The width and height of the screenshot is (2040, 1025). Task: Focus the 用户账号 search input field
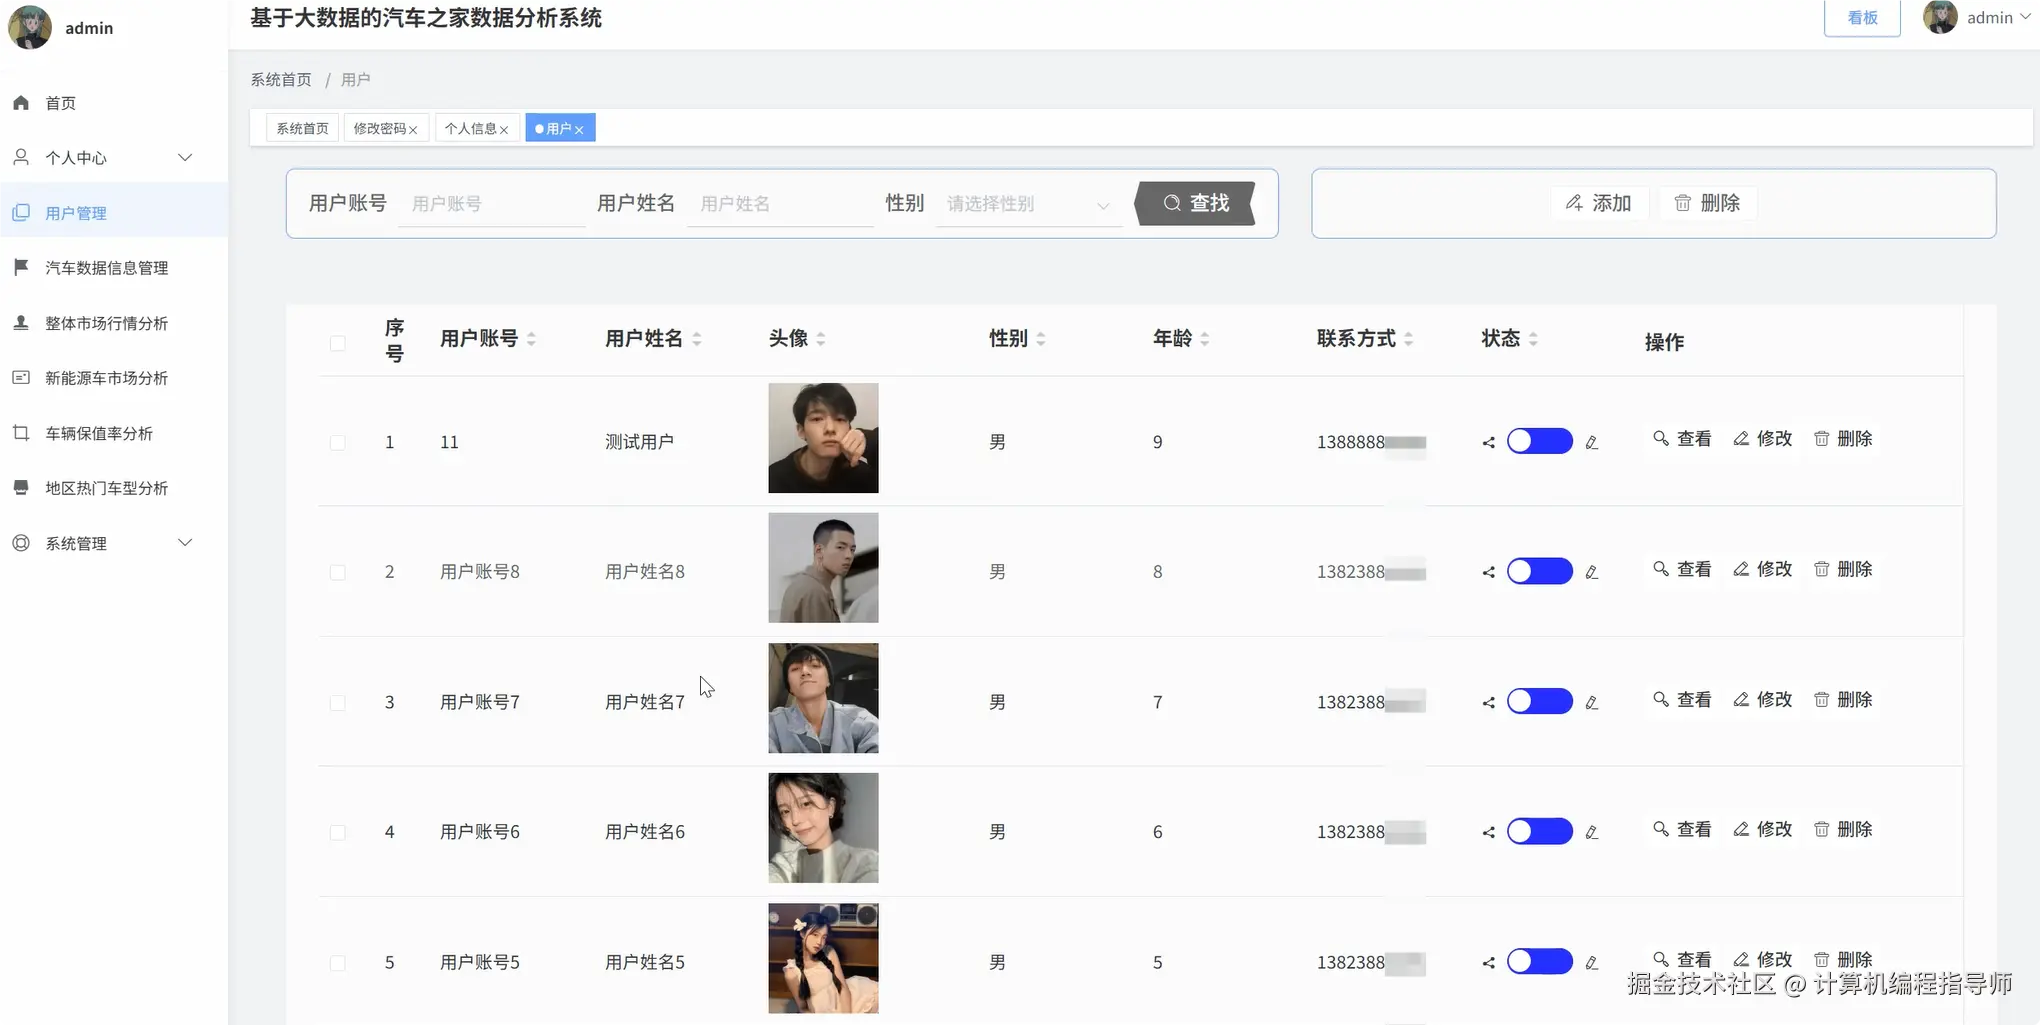492,204
